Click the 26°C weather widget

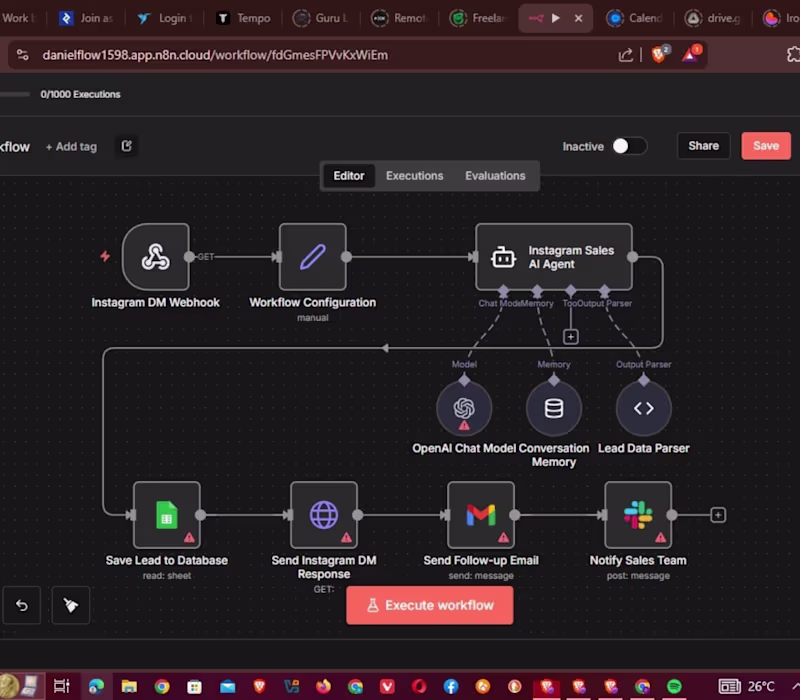tap(747, 686)
